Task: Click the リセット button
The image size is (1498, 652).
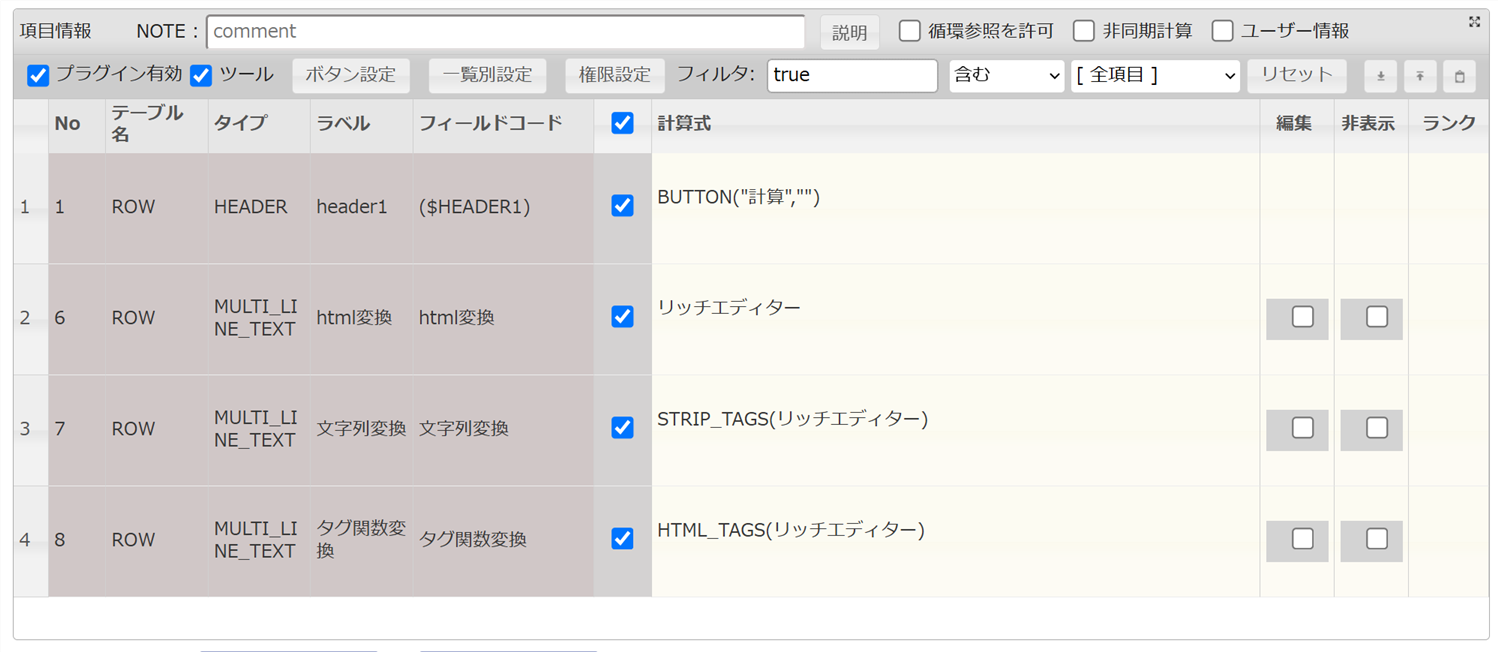Action: 1297,76
